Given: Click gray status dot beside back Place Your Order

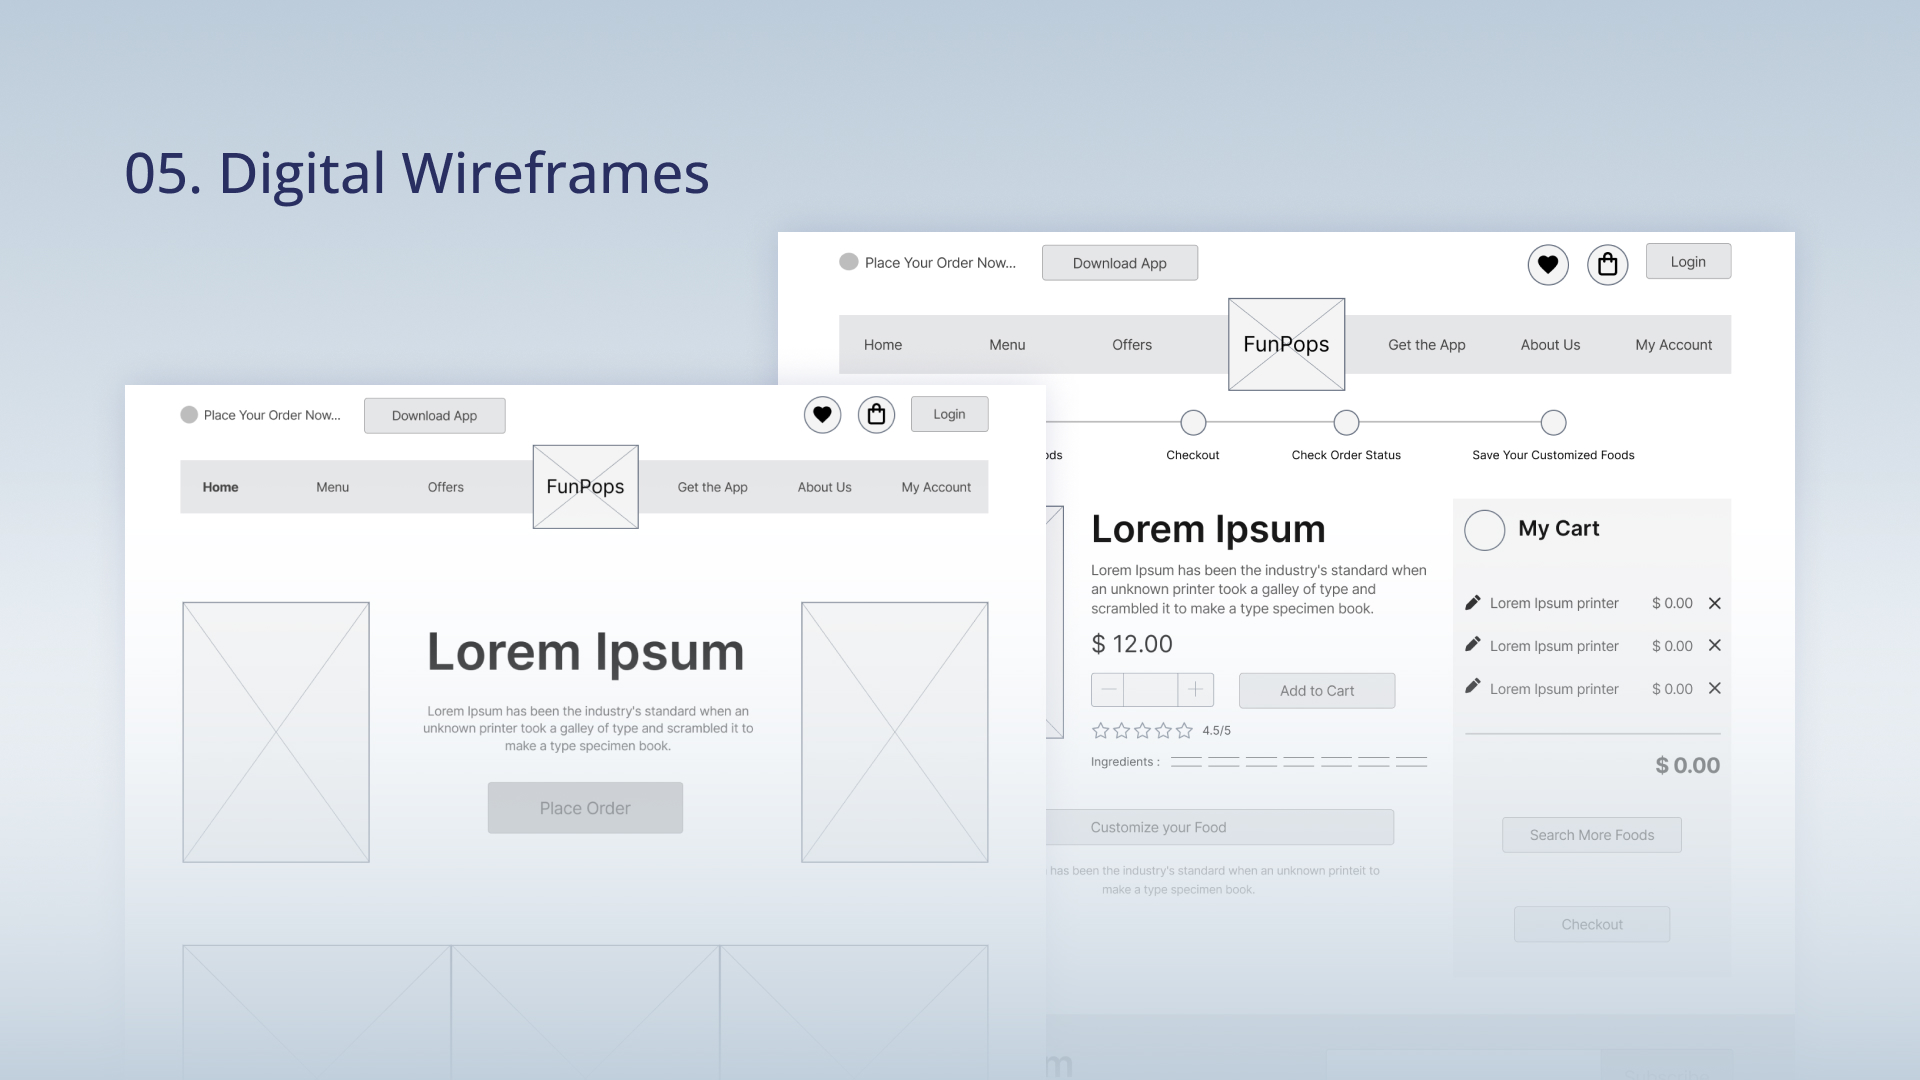Looking at the screenshot, I should tap(849, 262).
